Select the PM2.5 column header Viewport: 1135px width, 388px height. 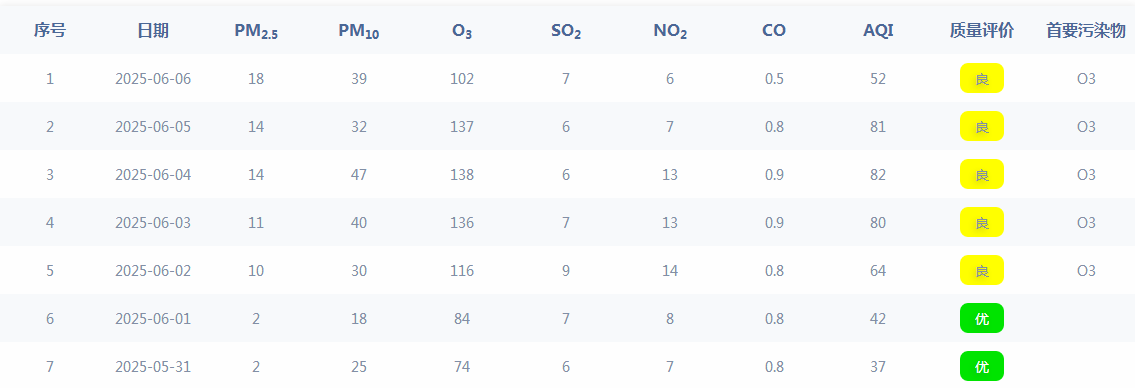click(256, 31)
